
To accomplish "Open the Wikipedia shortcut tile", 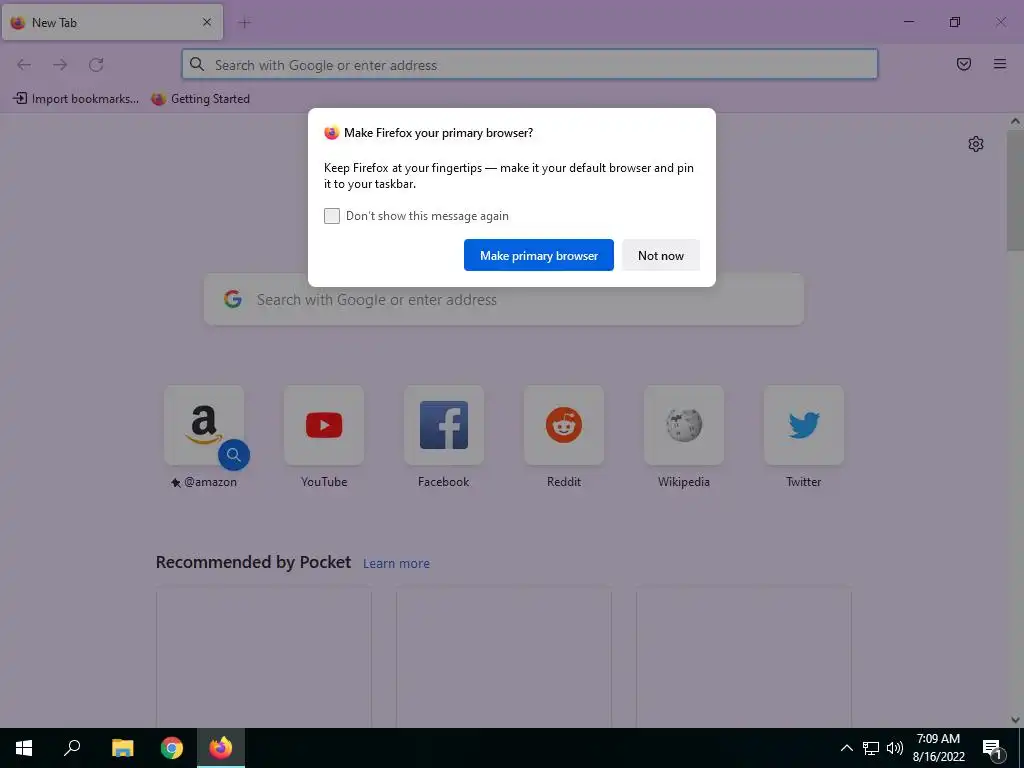I will click(x=684, y=425).
